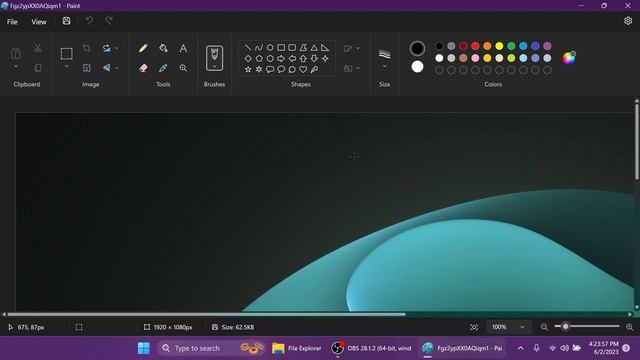
Task: Select the Rounded rectangle shape
Action: [292, 48]
